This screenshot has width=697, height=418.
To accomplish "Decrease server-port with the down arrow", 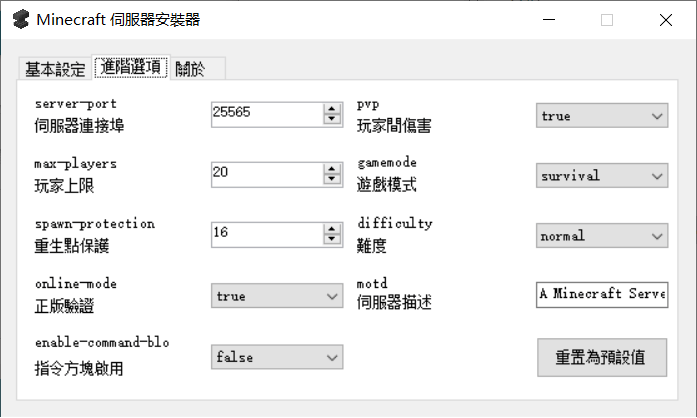I will tap(332, 120).
